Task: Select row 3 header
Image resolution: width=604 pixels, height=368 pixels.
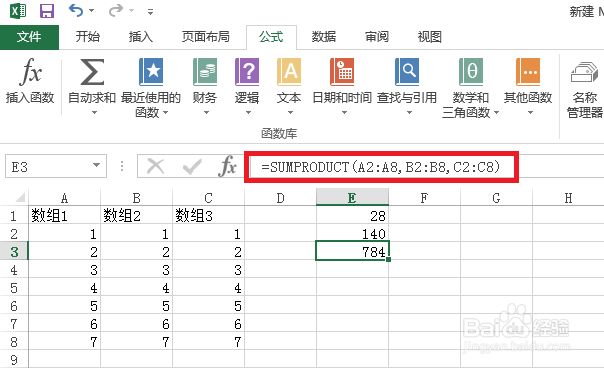Action: tap(14, 252)
